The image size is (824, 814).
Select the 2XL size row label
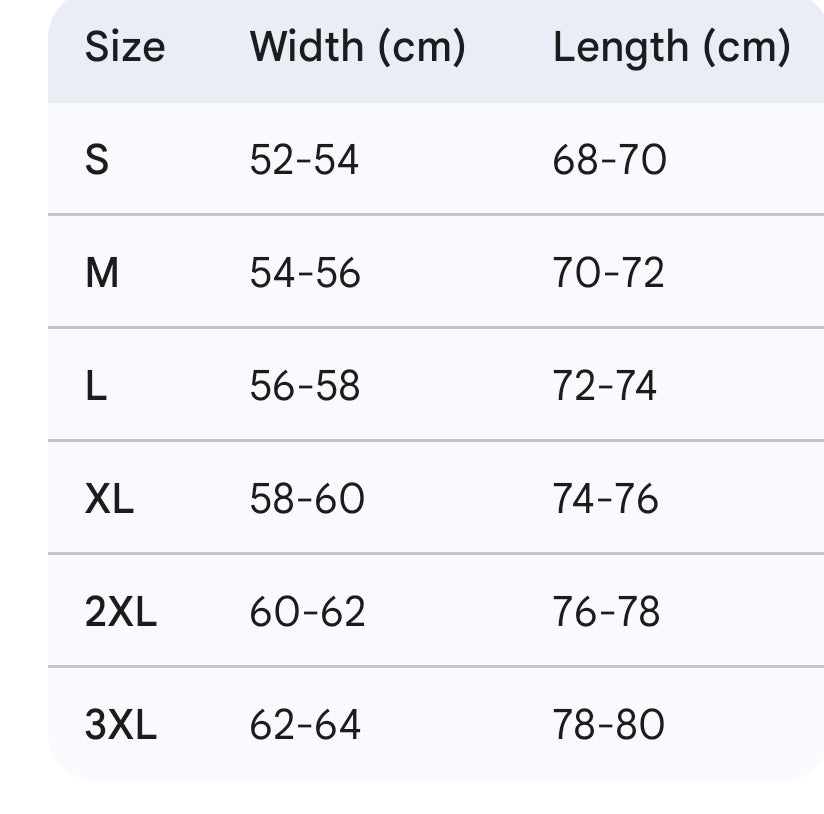(x=121, y=612)
